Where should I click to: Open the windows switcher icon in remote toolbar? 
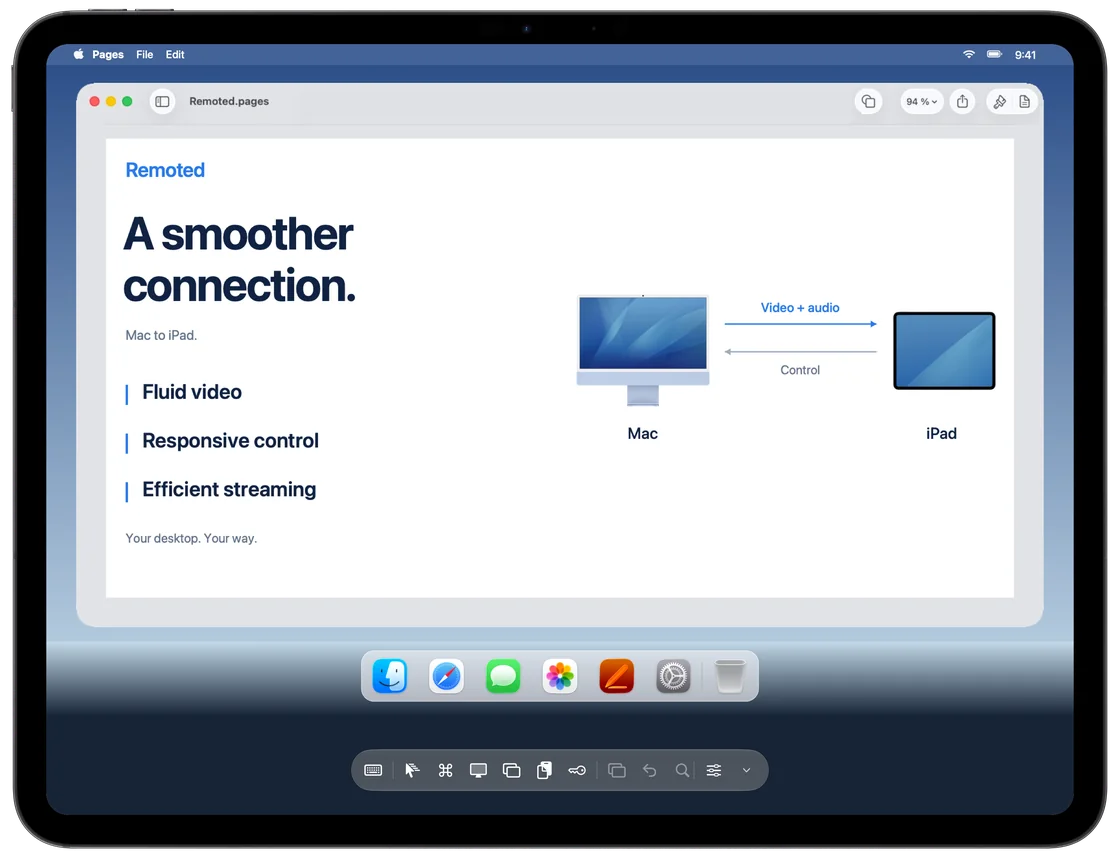(x=511, y=770)
